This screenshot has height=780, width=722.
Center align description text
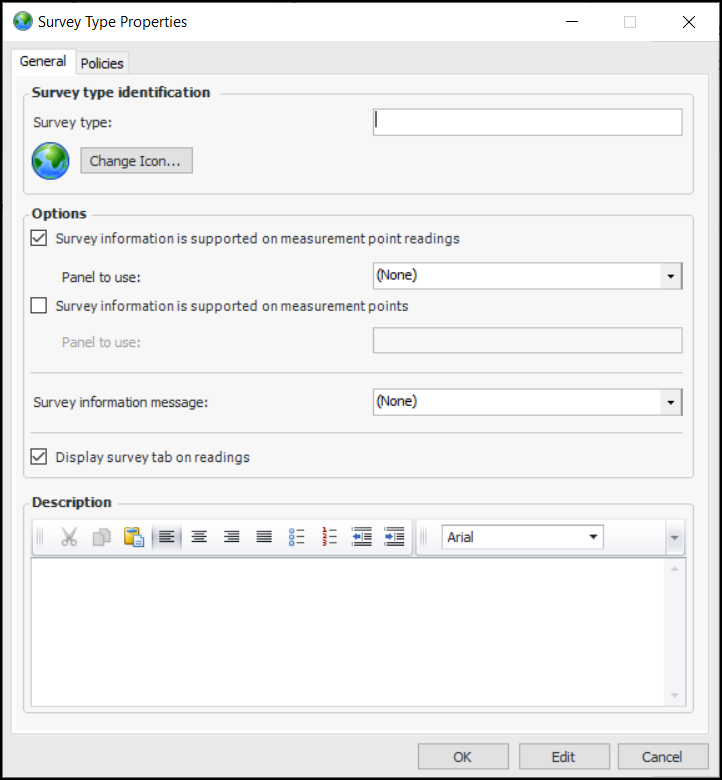(x=199, y=537)
